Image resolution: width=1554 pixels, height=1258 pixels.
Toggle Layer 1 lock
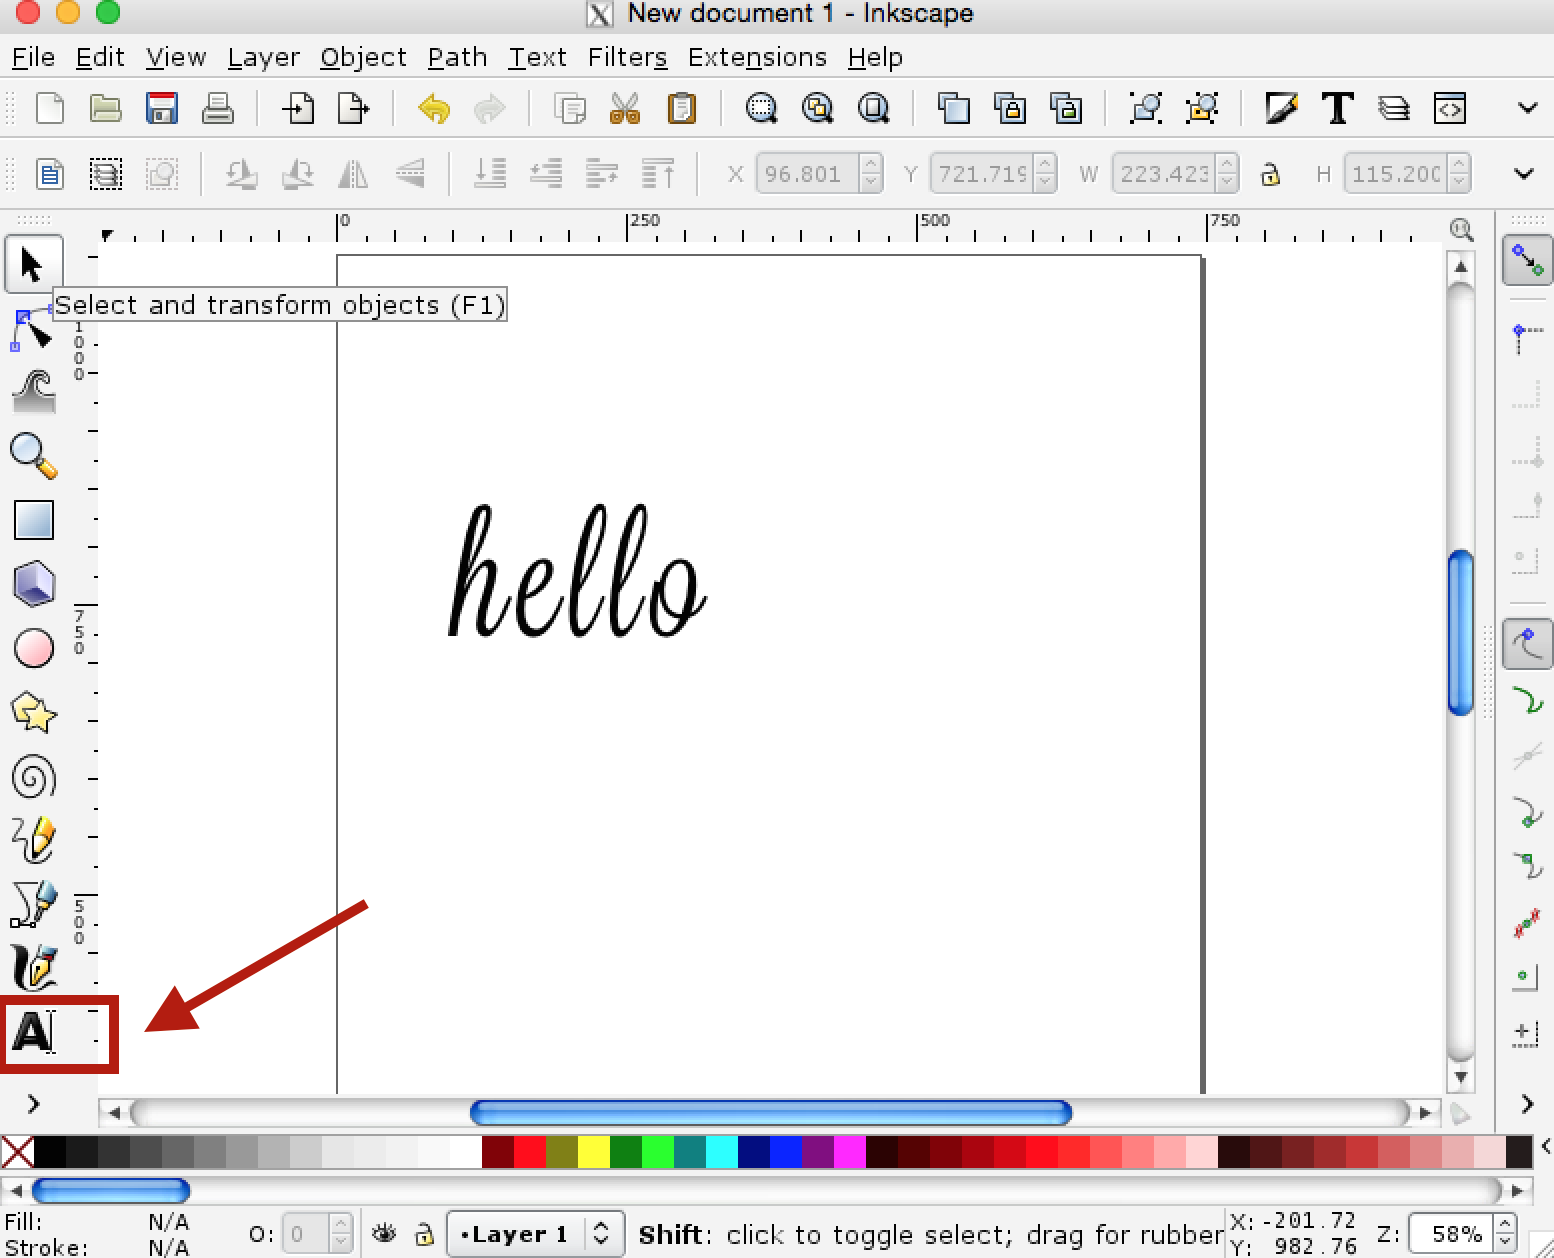[424, 1233]
